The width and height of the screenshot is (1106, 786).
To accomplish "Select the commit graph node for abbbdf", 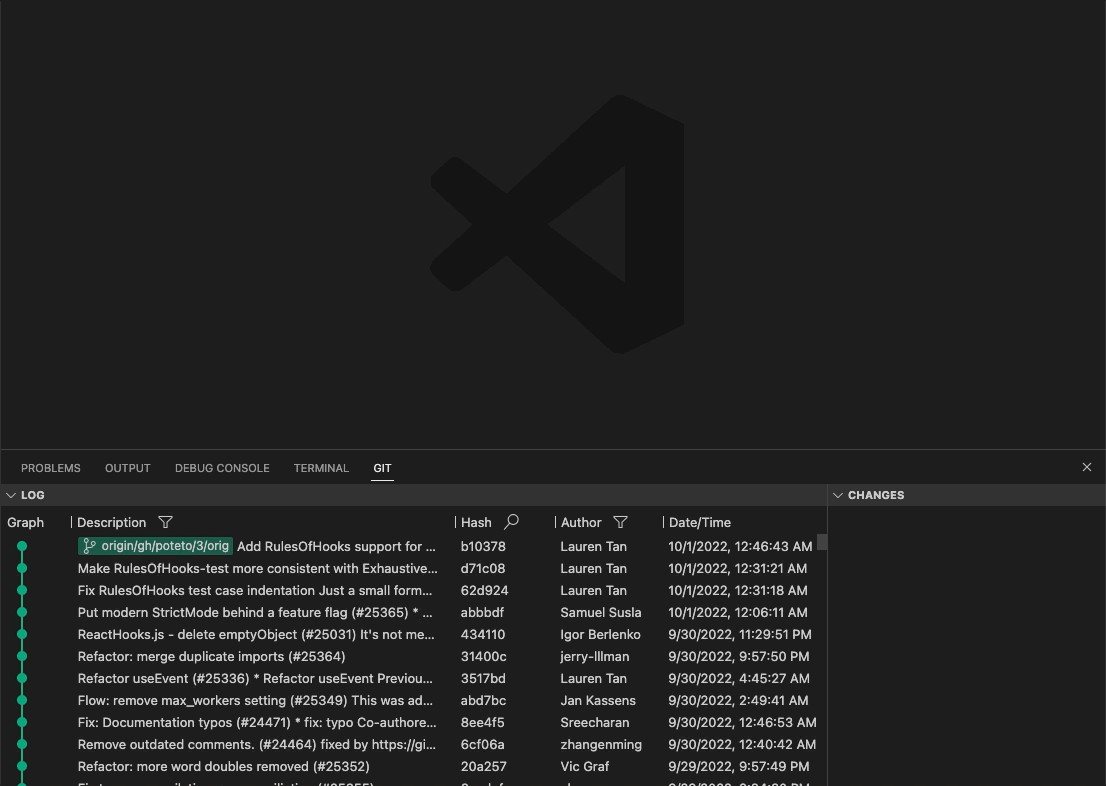I will [x=22, y=612].
